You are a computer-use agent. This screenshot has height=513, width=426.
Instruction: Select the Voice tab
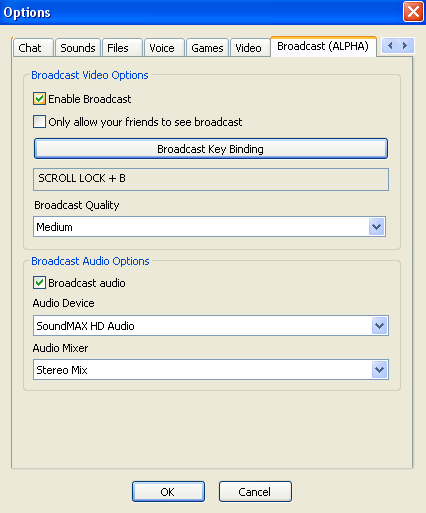pos(164,48)
